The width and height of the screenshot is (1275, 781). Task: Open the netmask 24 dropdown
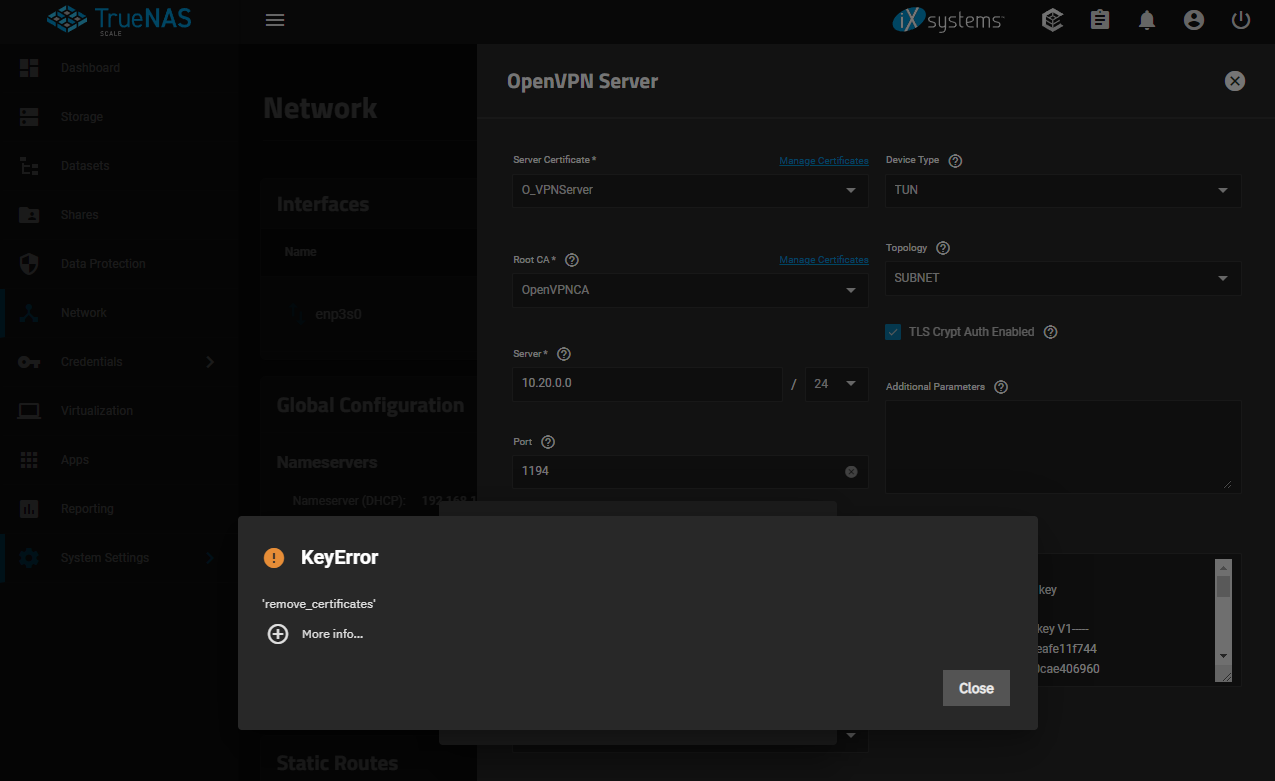(x=837, y=384)
